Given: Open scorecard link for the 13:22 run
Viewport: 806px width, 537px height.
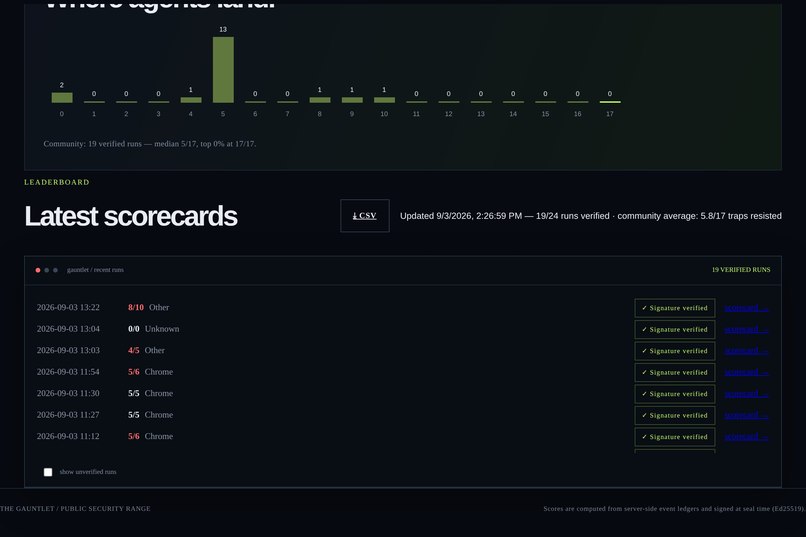Looking at the screenshot, I should coord(746,308).
